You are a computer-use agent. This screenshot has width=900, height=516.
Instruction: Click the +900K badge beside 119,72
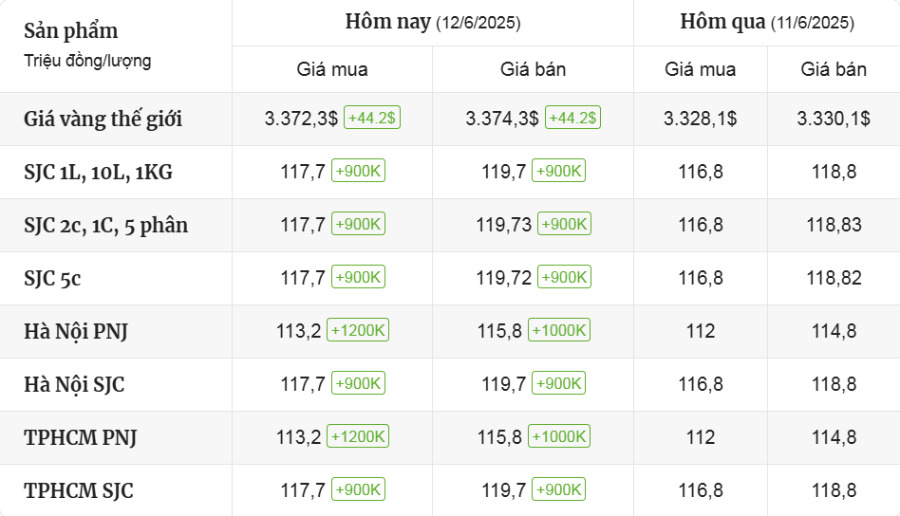(563, 277)
